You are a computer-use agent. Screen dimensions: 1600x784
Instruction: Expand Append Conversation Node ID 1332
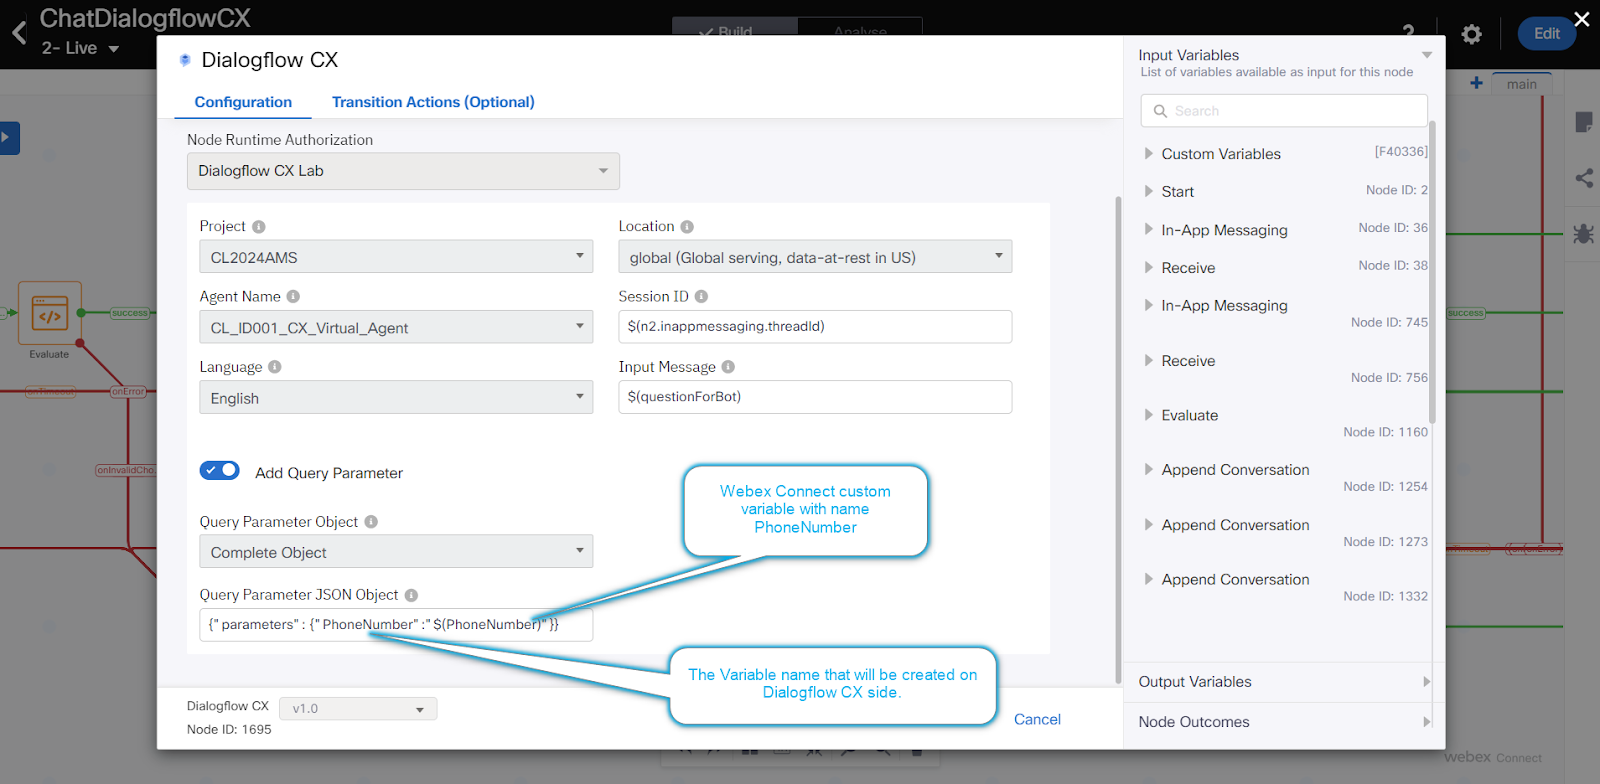pyautogui.click(x=1149, y=579)
